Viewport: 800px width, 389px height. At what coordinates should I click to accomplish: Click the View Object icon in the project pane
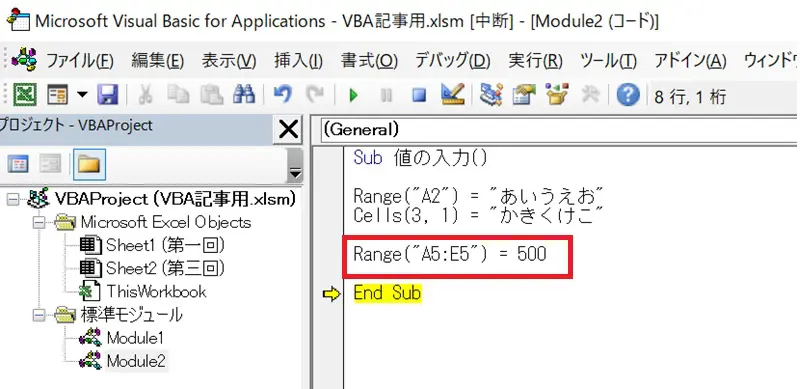click(51, 164)
